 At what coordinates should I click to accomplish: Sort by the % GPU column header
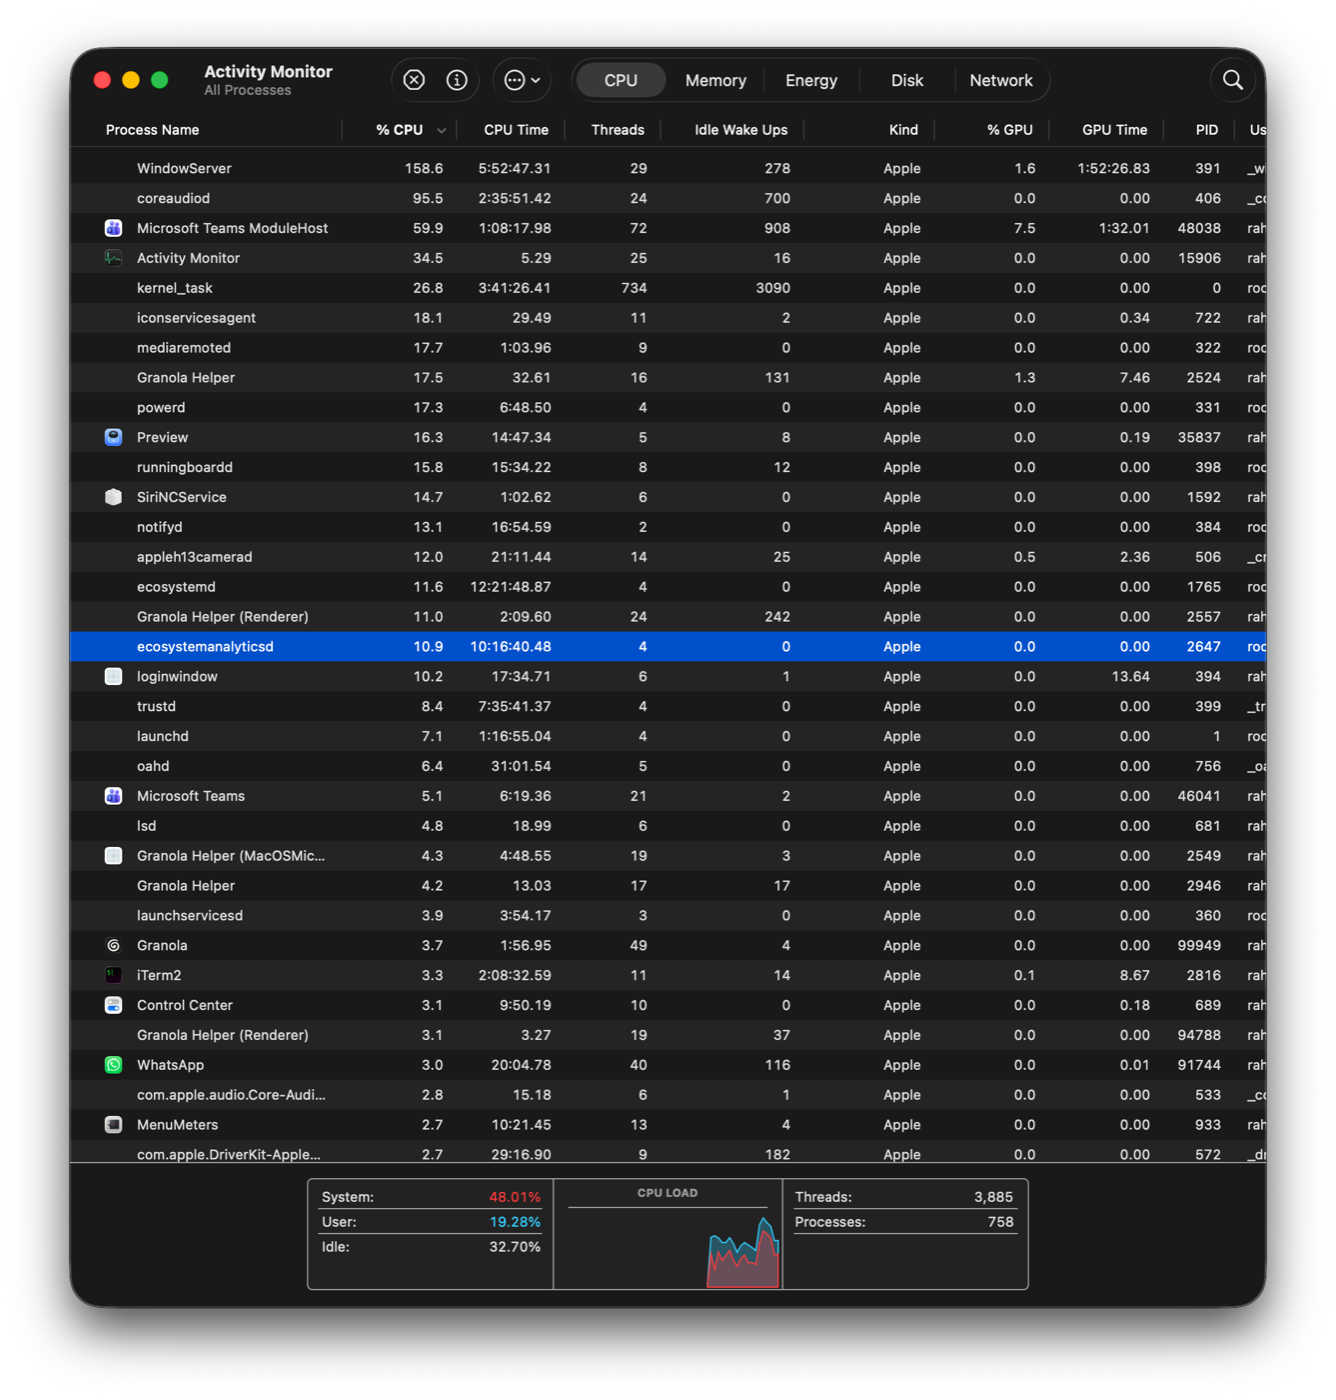click(x=1010, y=130)
